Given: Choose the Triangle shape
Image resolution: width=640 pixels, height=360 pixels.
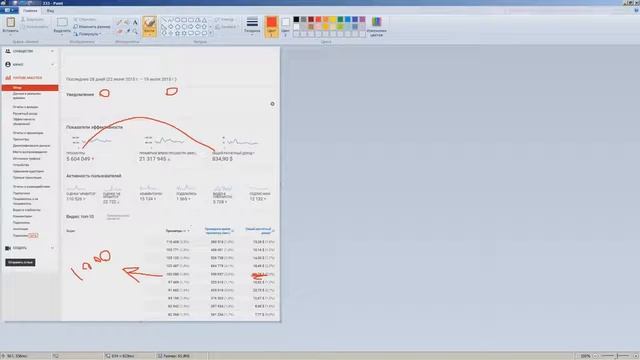Looking at the screenshot, I should click(x=204, y=20).
